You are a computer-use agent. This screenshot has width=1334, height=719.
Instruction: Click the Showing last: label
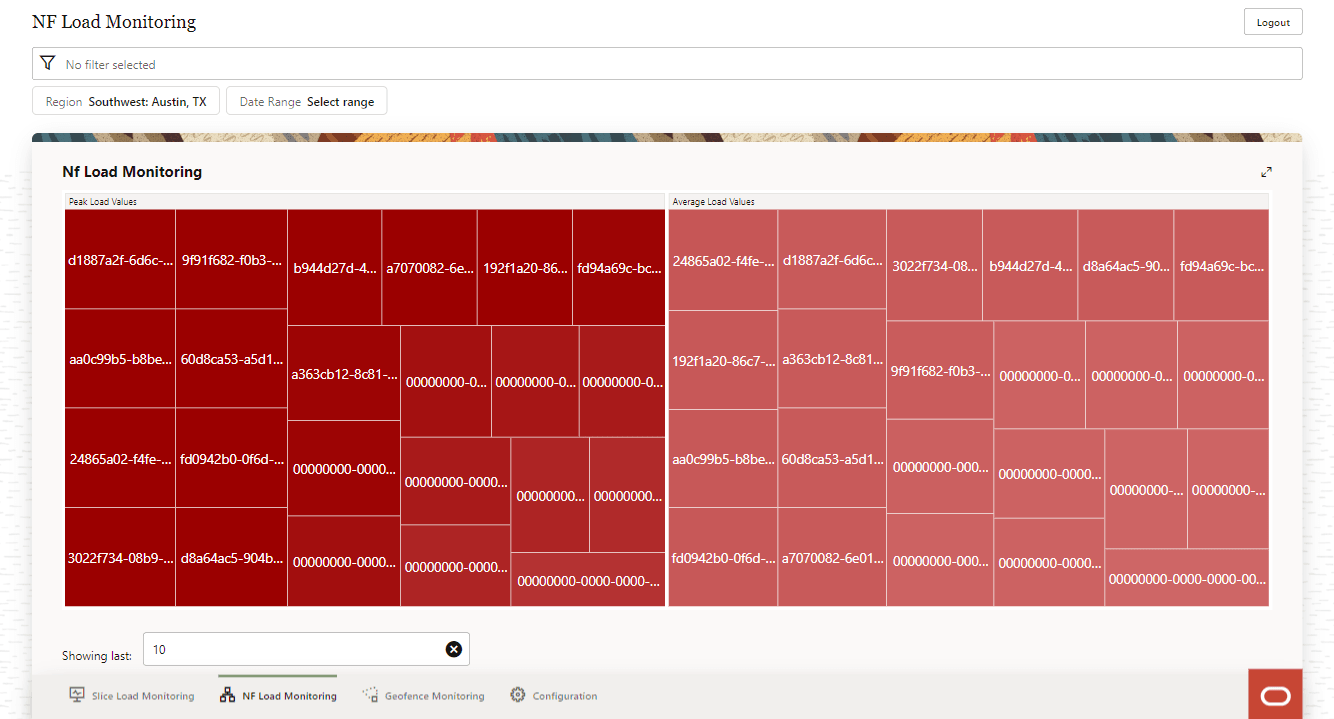coord(97,656)
